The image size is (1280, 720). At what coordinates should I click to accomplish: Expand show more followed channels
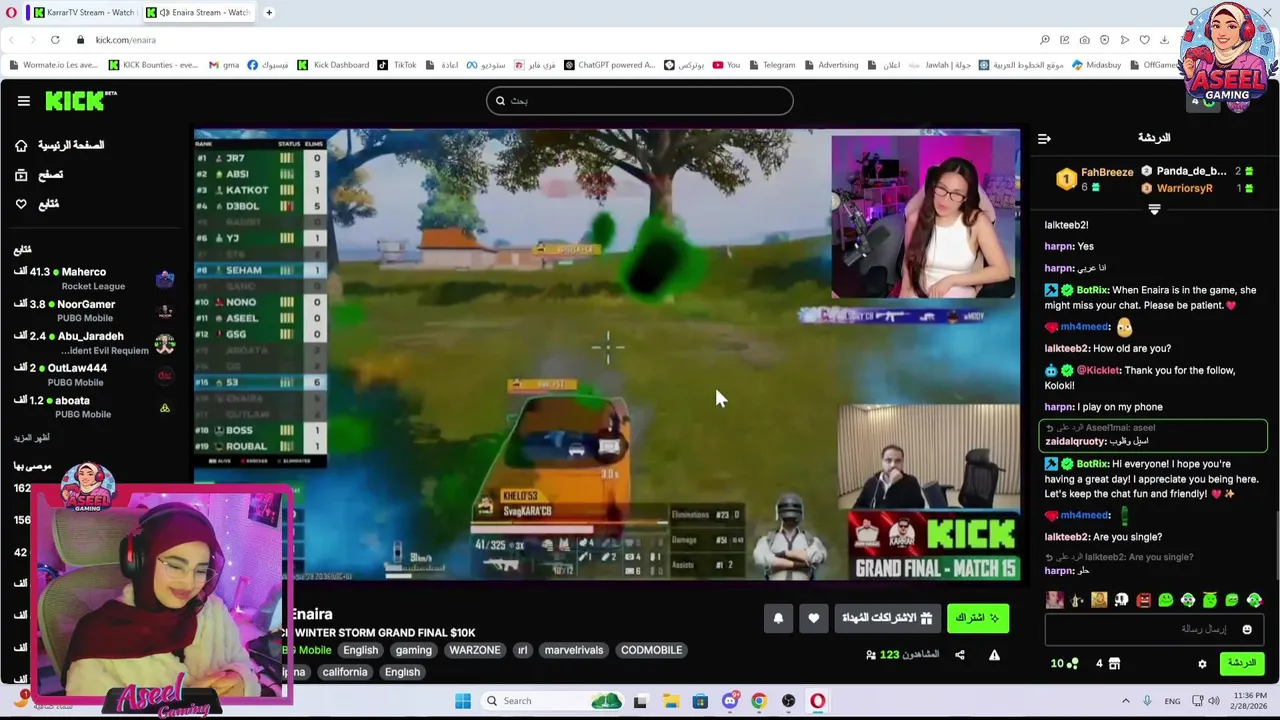tap(32, 438)
